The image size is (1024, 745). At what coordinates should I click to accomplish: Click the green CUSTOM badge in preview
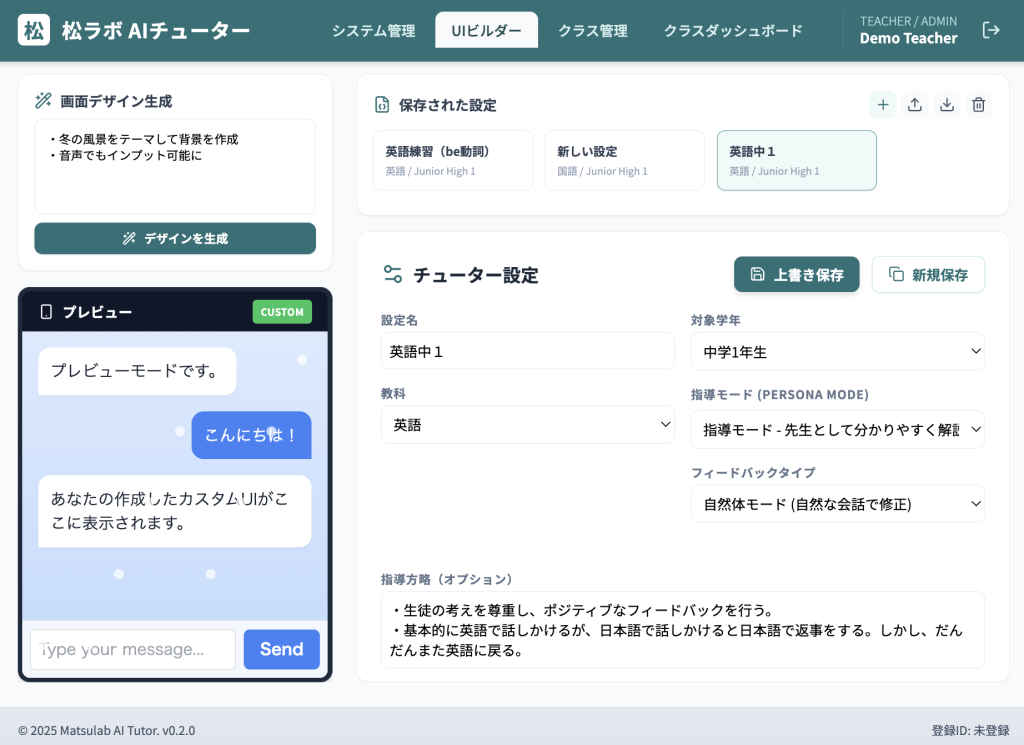click(x=282, y=312)
